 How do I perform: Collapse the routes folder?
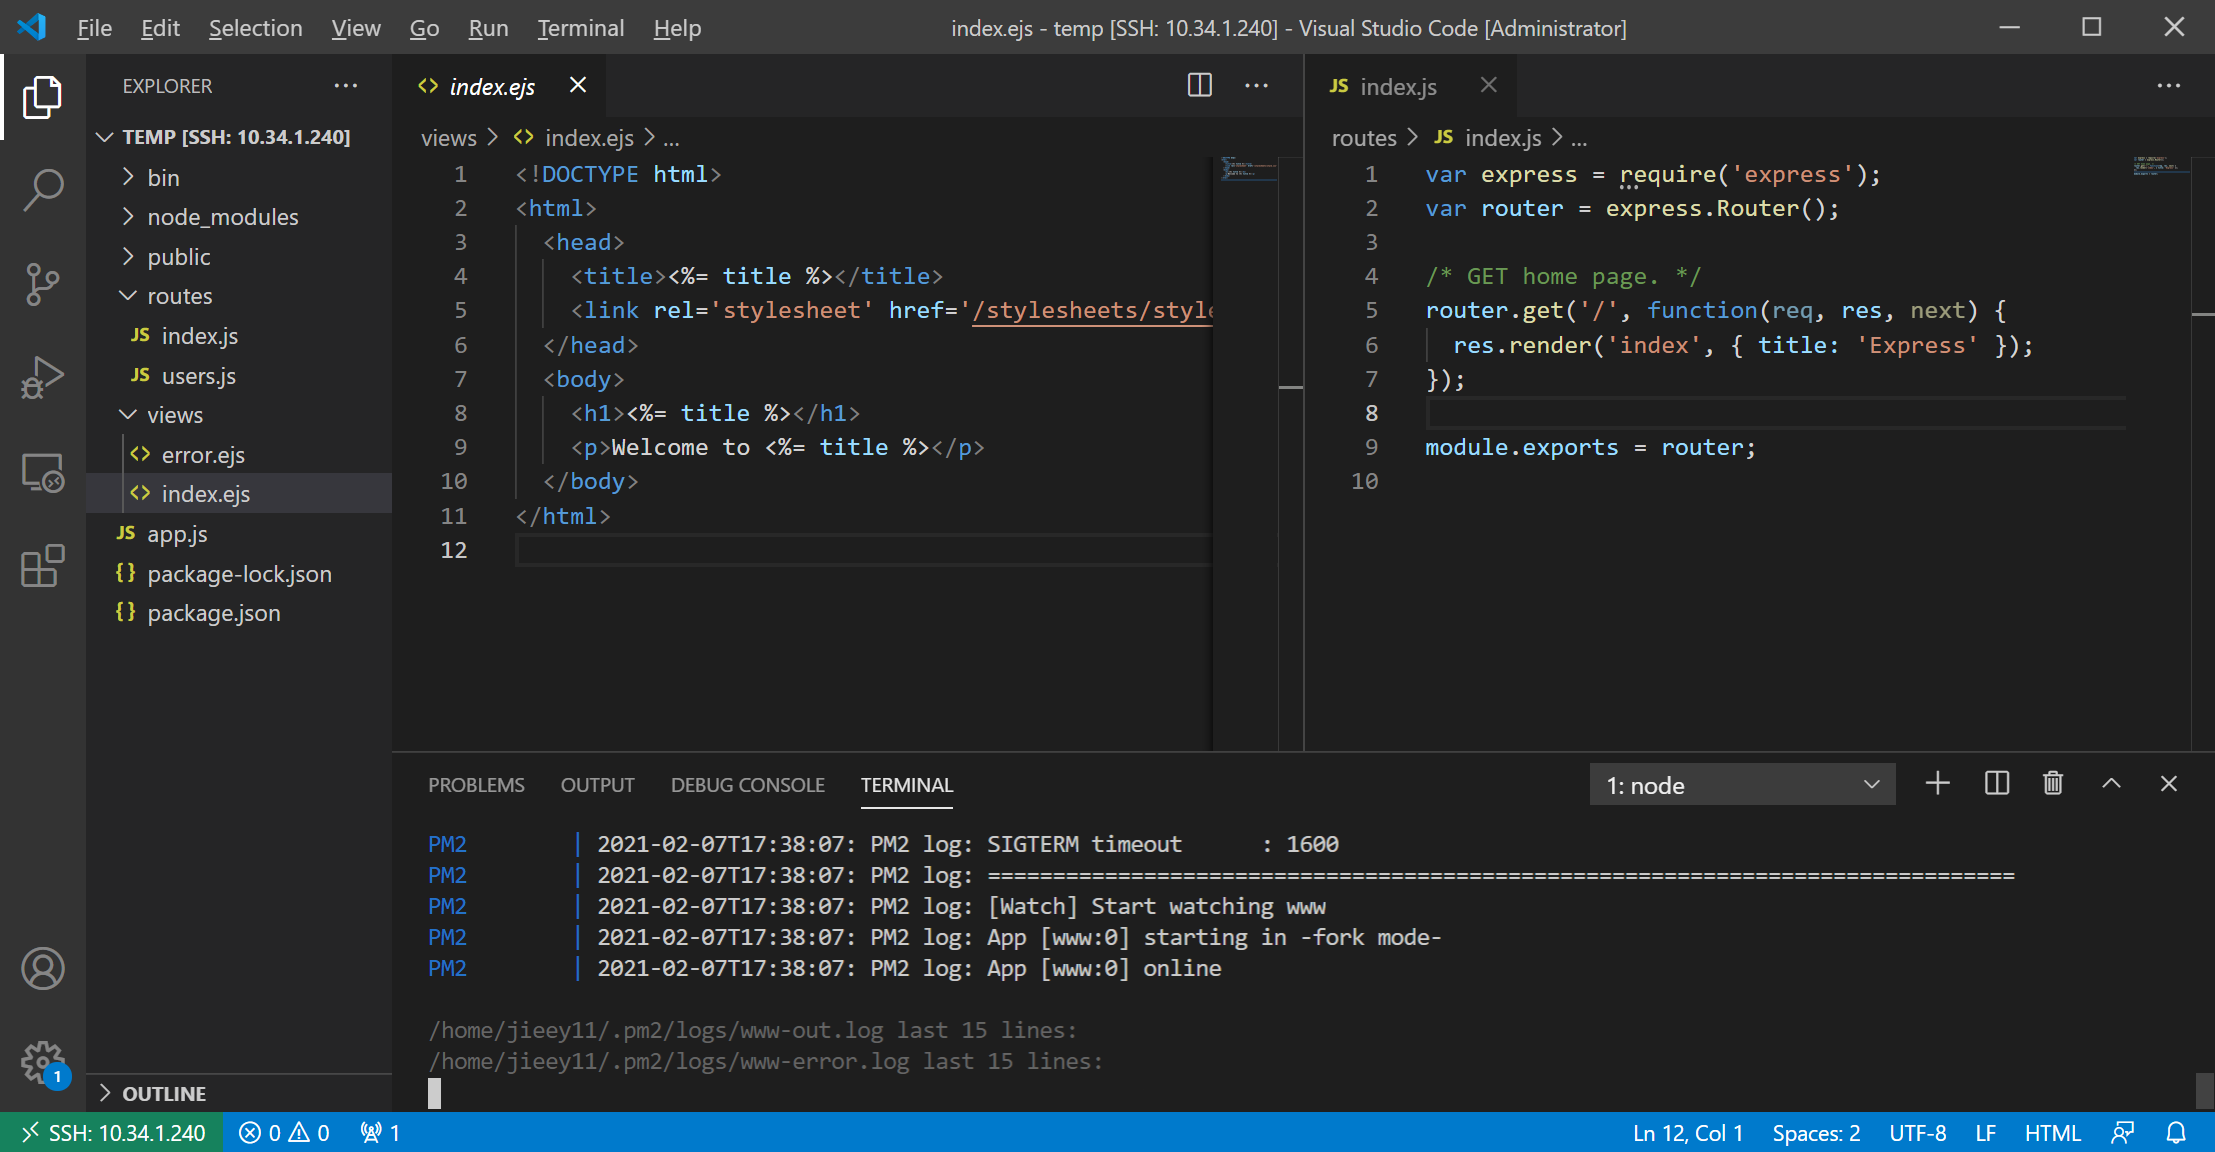tap(180, 296)
